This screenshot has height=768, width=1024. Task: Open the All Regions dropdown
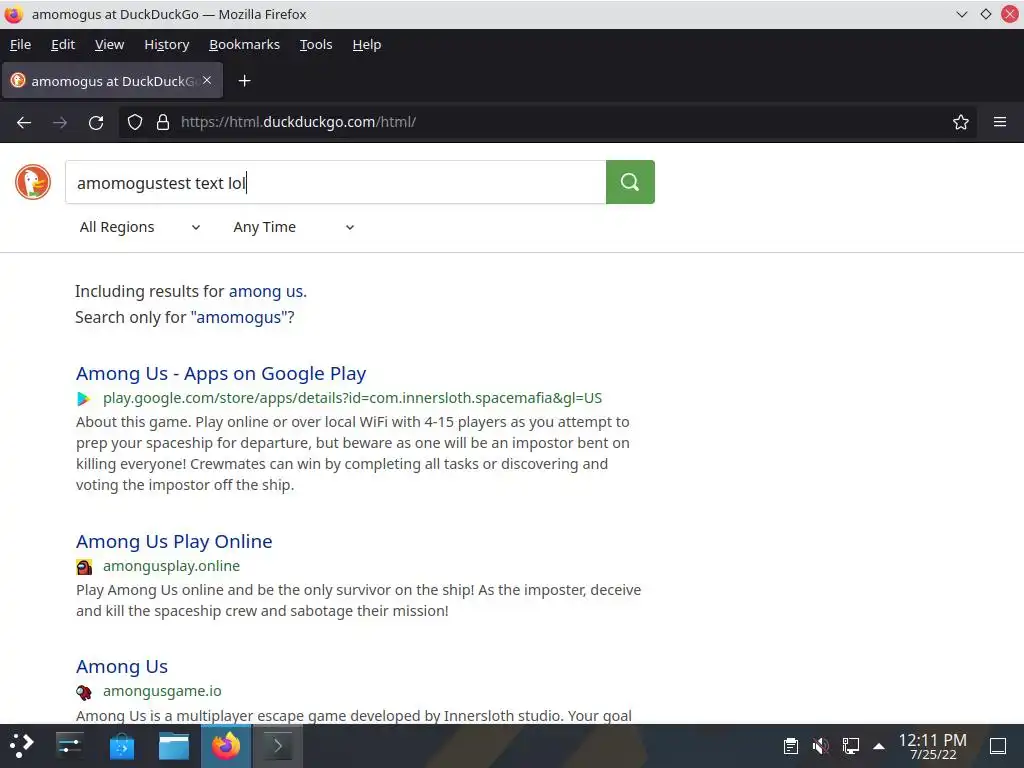coord(139,227)
